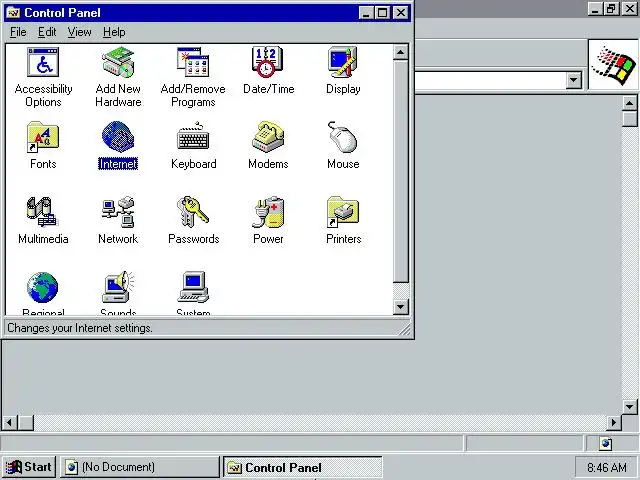Select Add/Remove Programs icon

tap(193, 62)
